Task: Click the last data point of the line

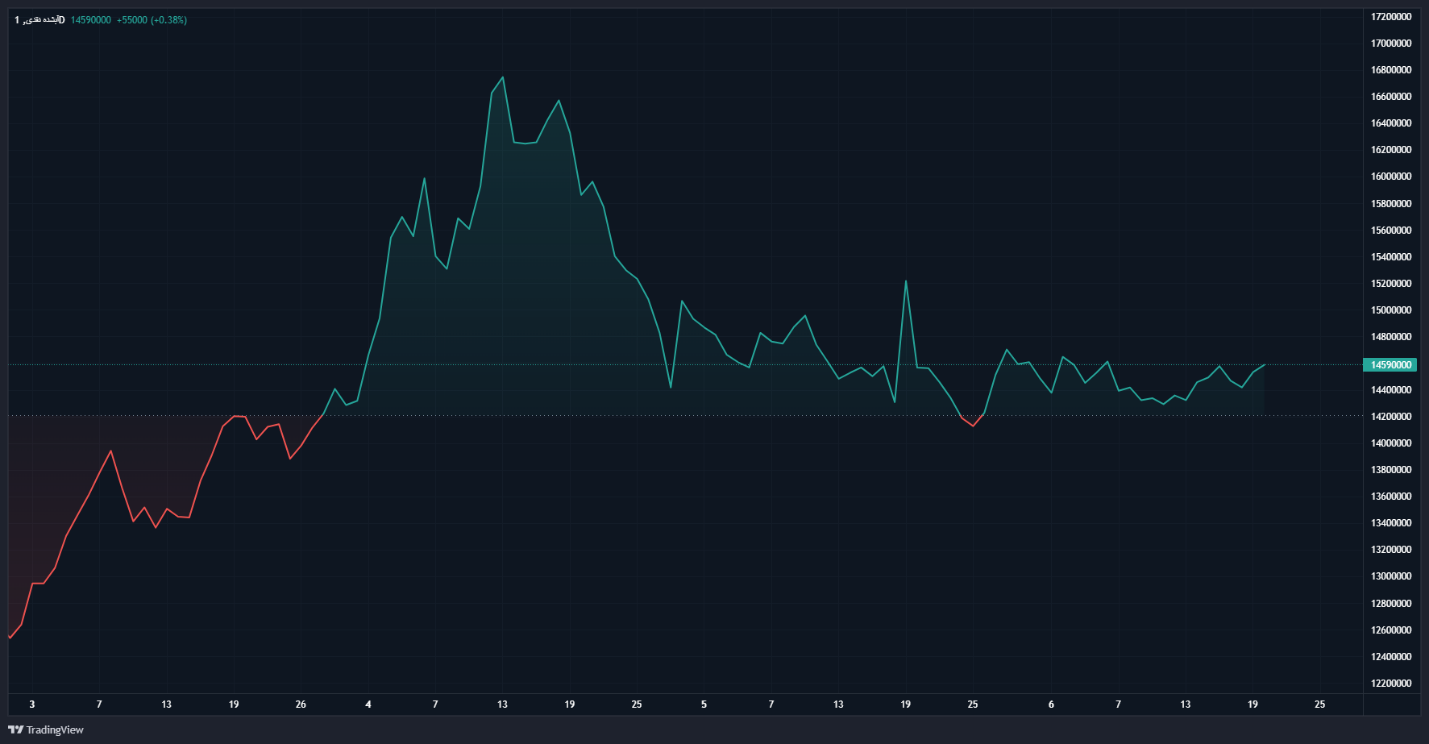Action: click(1264, 365)
